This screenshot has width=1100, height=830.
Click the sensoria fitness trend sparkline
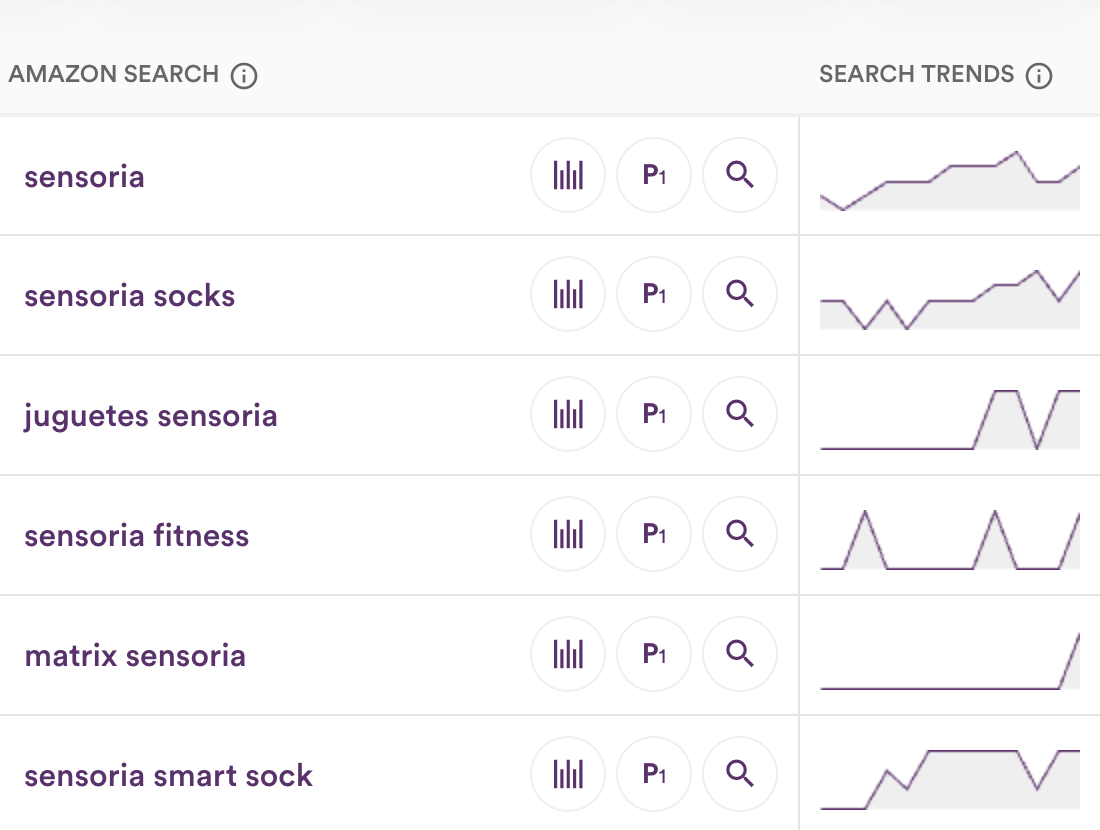click(950, 540)
